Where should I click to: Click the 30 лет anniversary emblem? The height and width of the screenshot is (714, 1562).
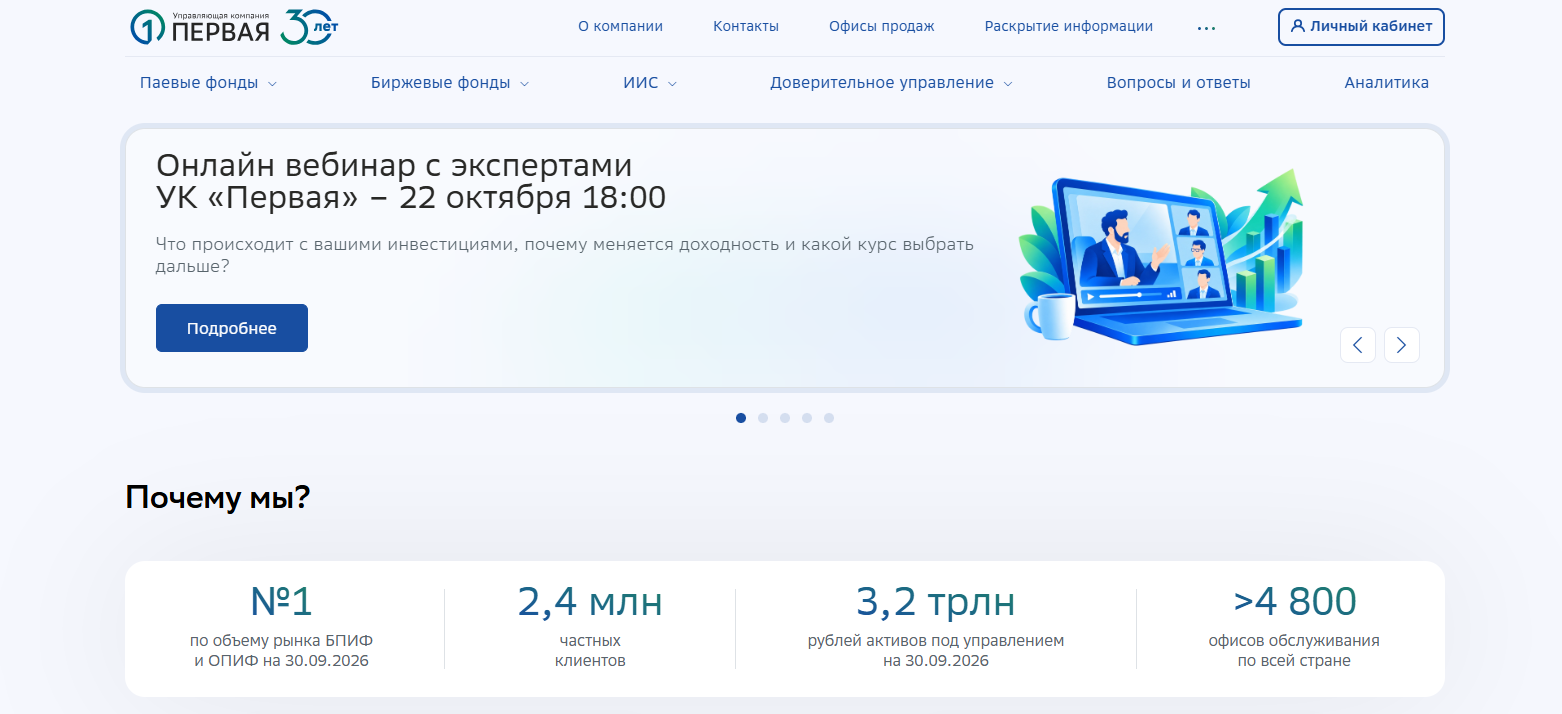[x=309, y=27]
